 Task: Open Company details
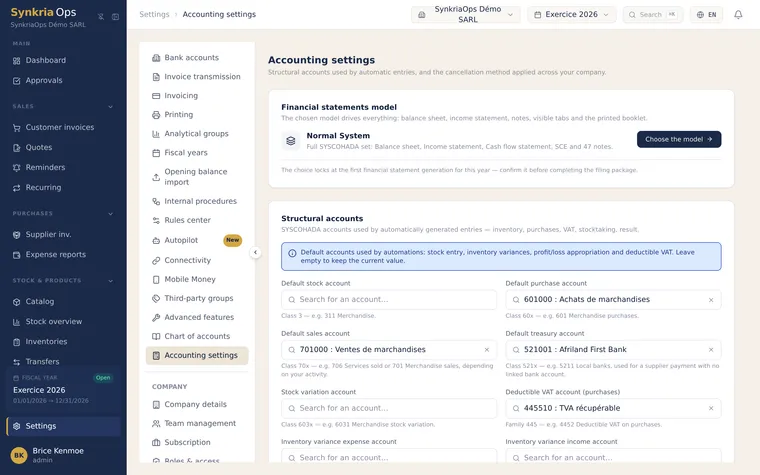(x=197, y=404)
